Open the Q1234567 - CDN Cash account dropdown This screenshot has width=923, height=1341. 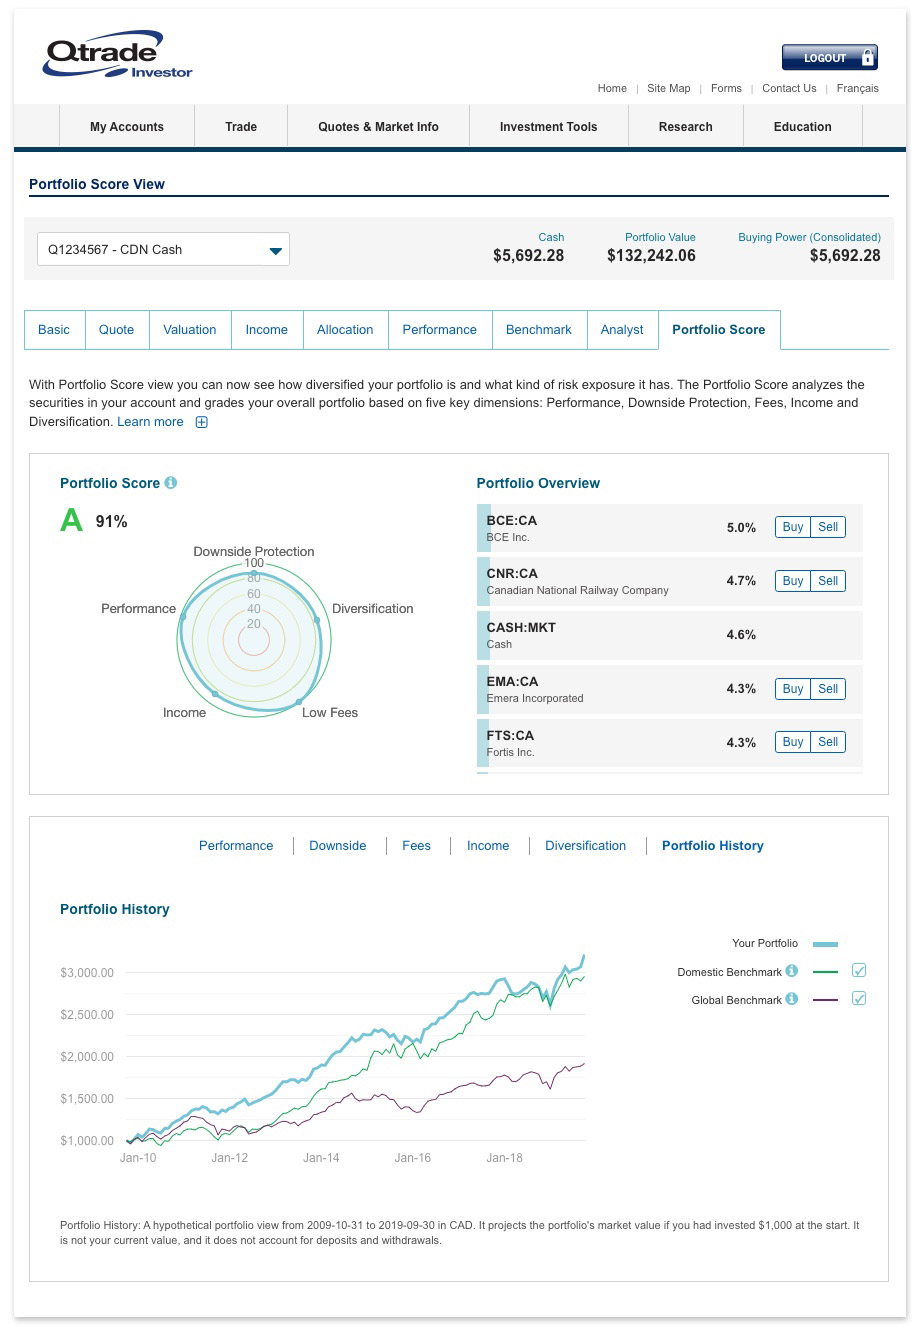tap(163, 250)
